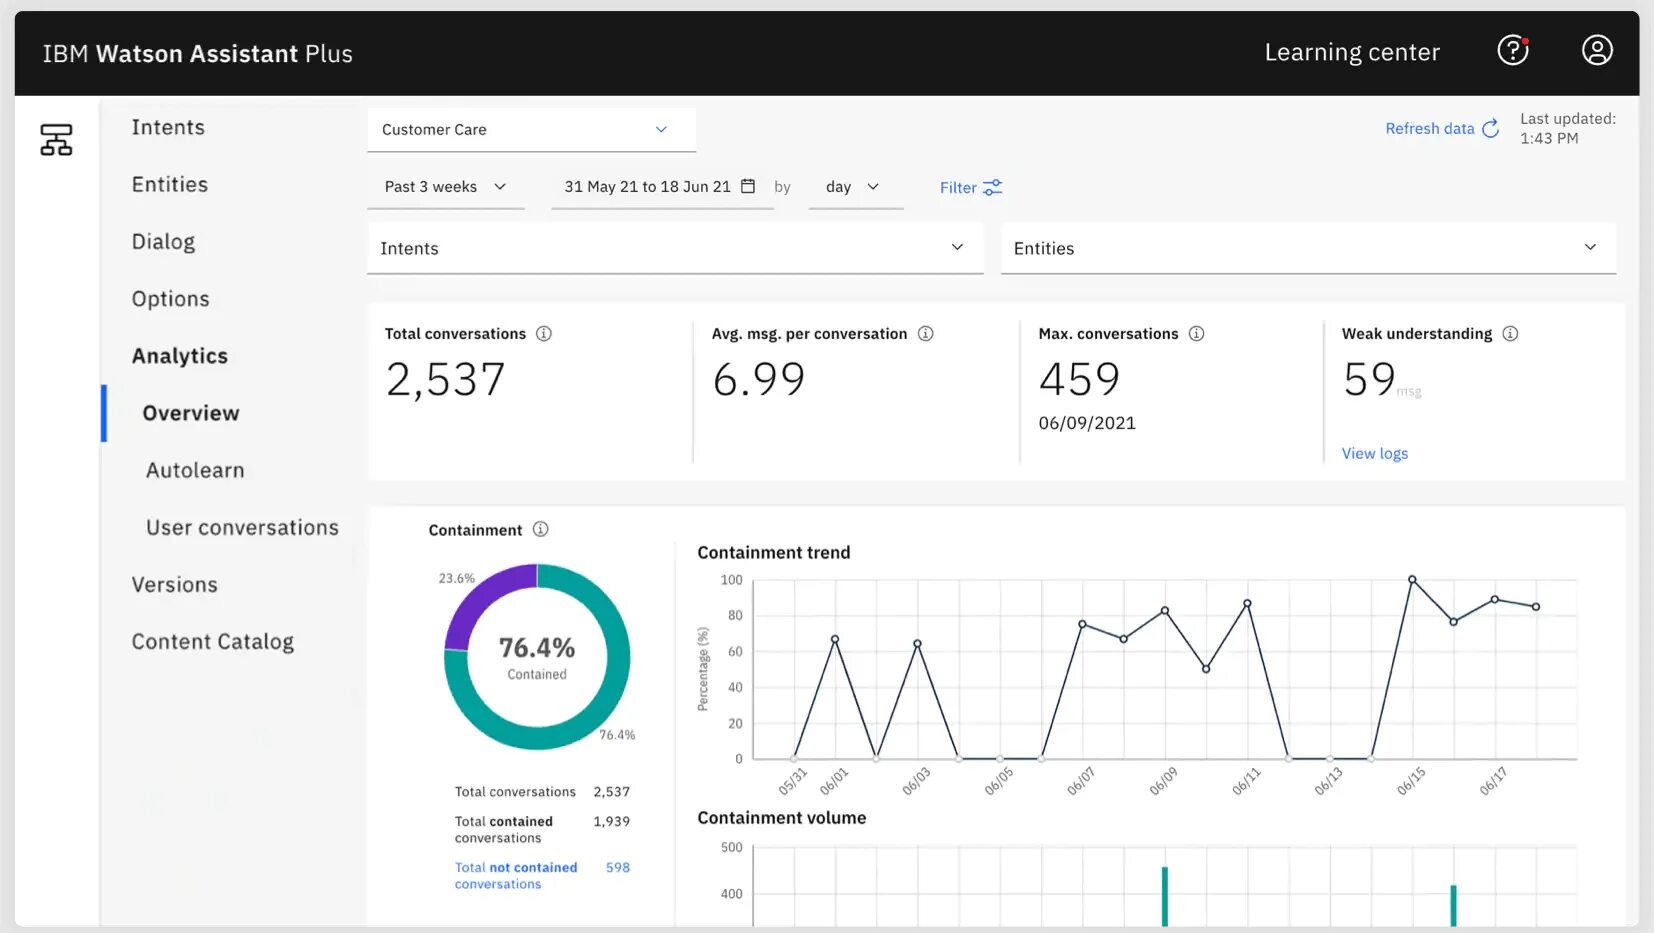Open the calendar icon in the date range field
This screenshot has height=933, width=1654.
pos(748,186)
